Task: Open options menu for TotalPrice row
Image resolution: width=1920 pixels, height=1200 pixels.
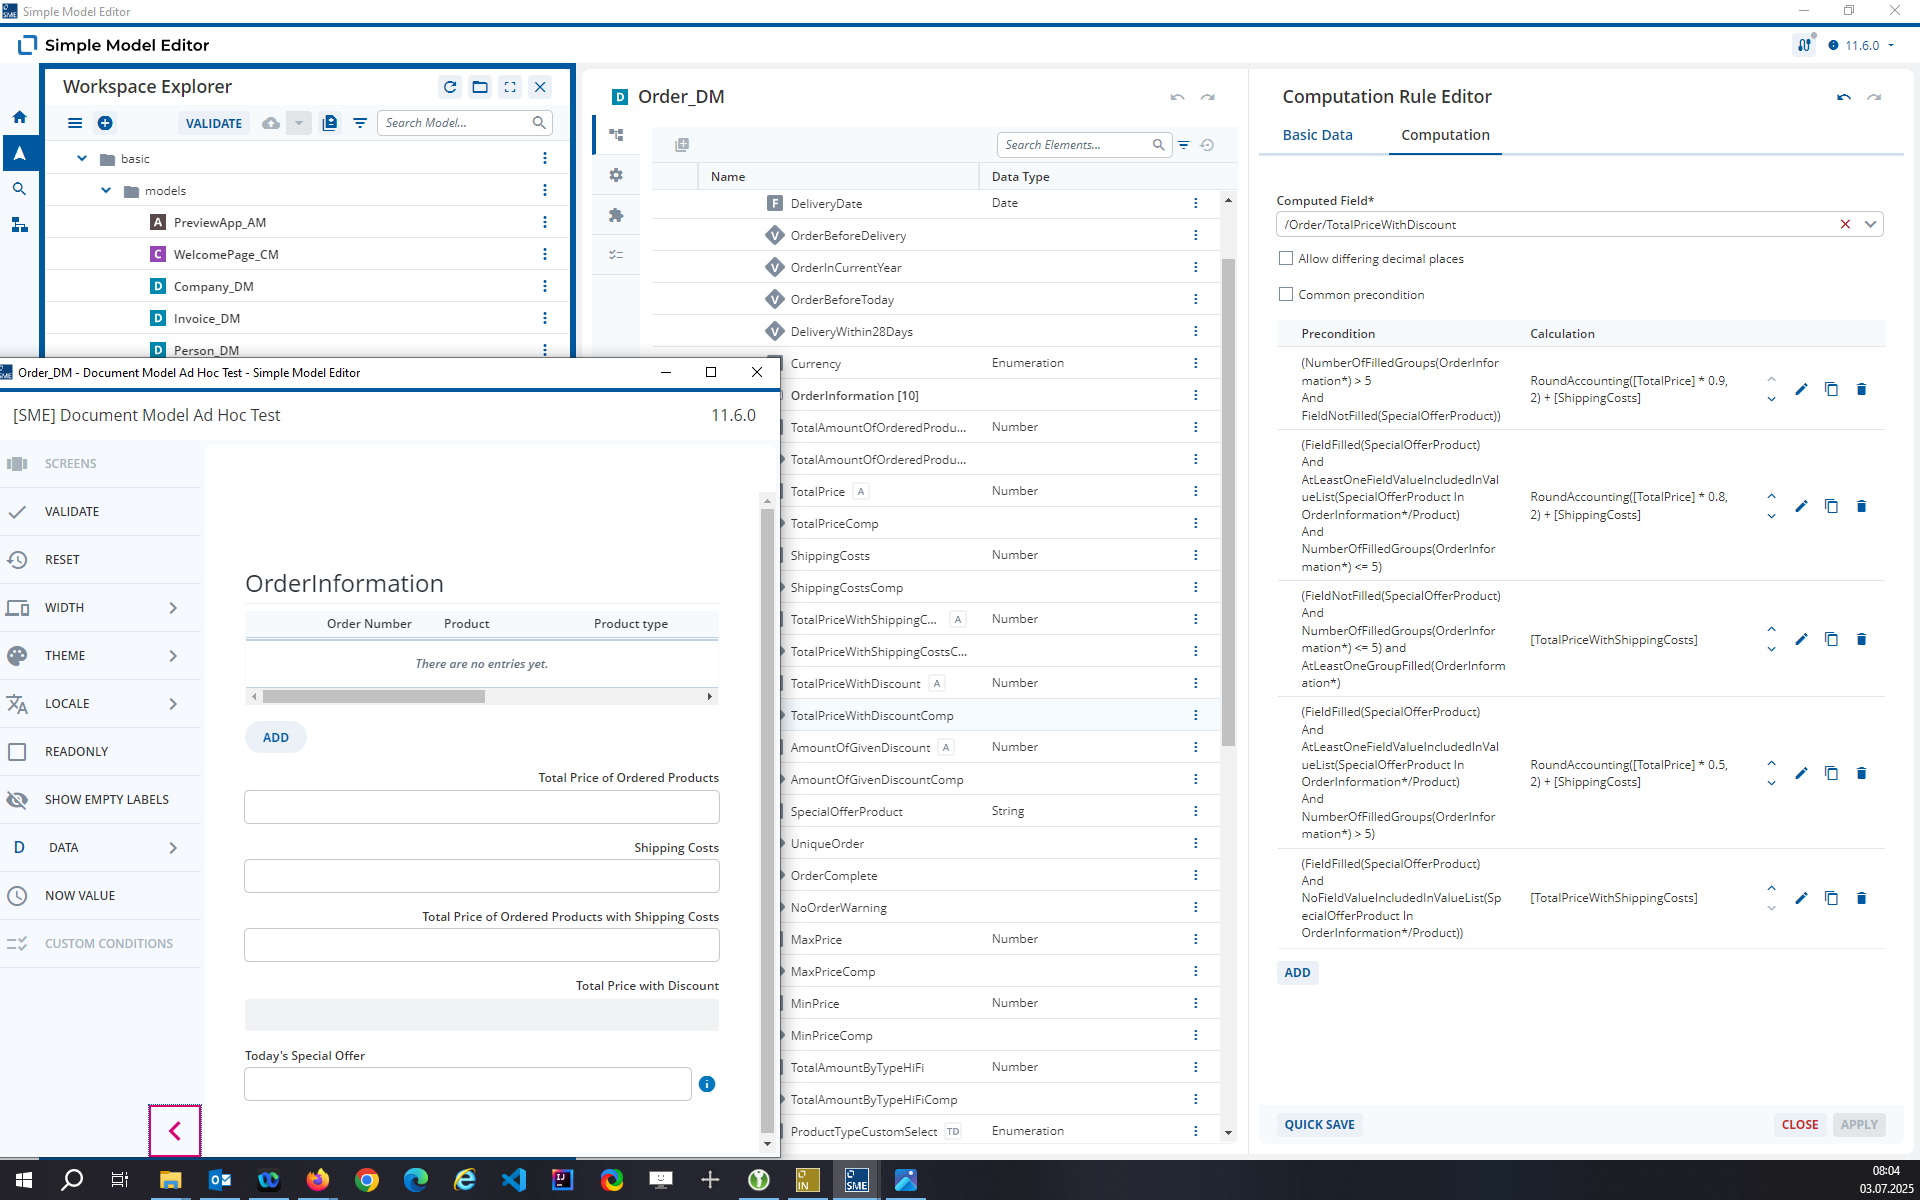Action: pos(1195,491)
